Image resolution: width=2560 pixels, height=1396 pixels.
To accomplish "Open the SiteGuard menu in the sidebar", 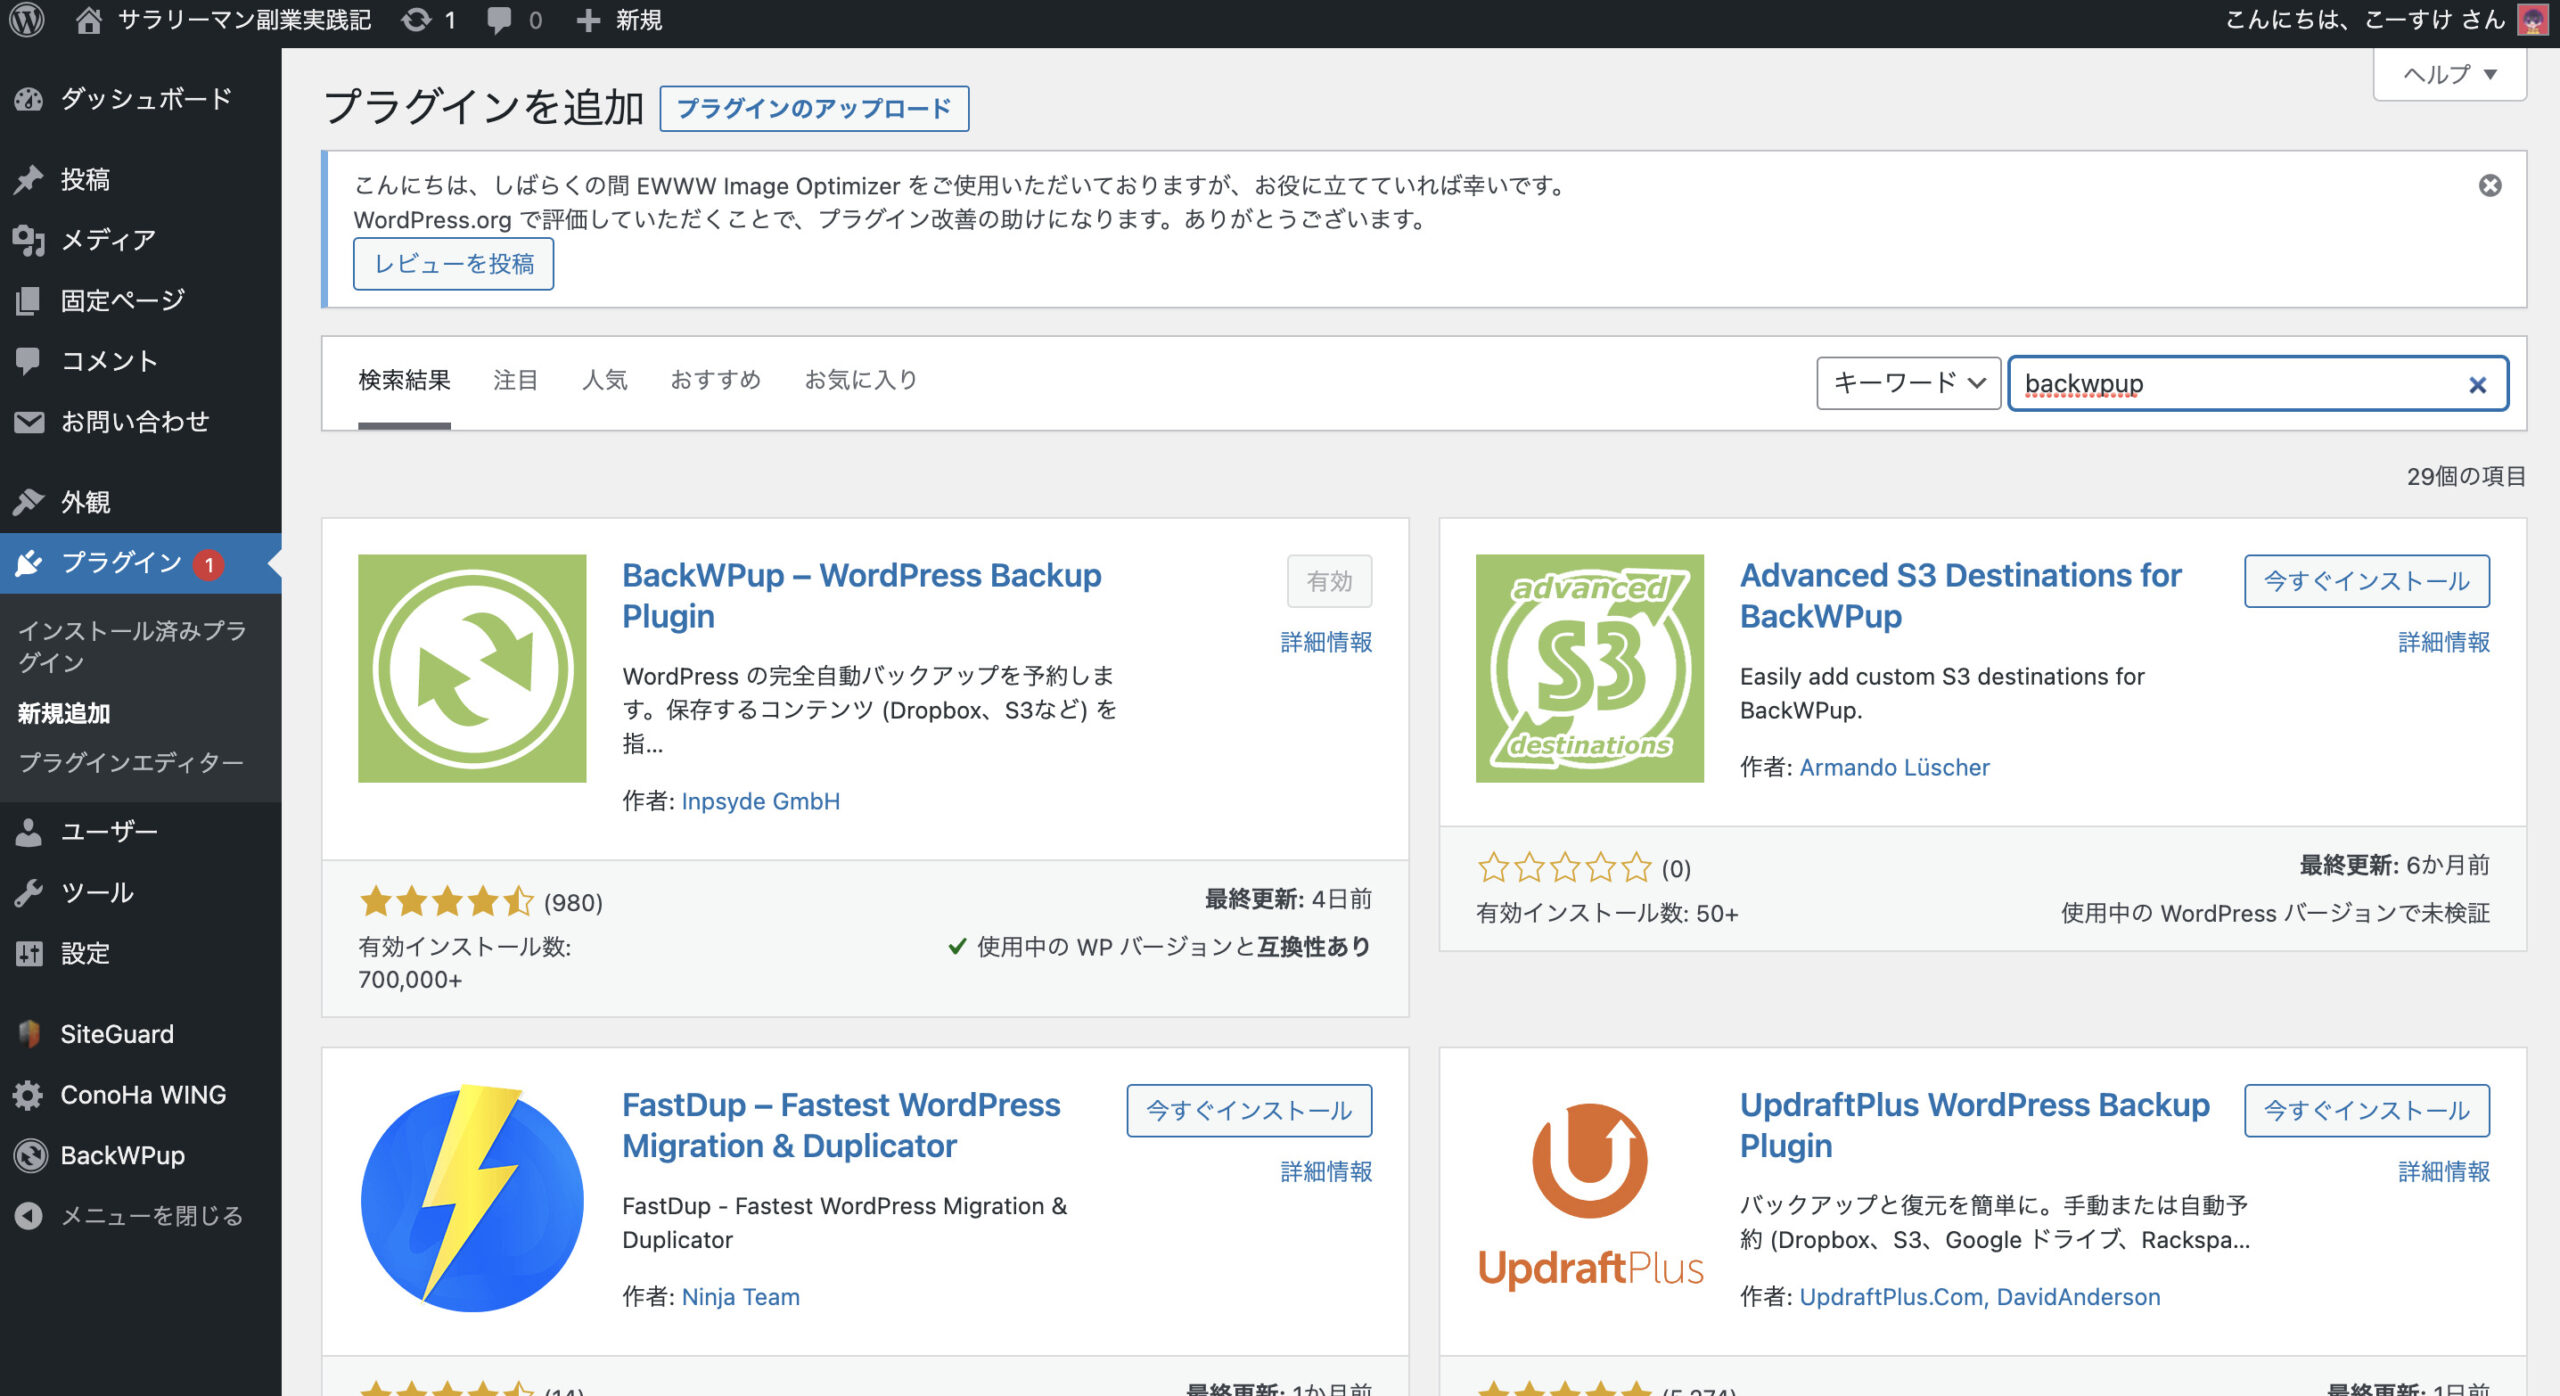I will click(116, 1034).
